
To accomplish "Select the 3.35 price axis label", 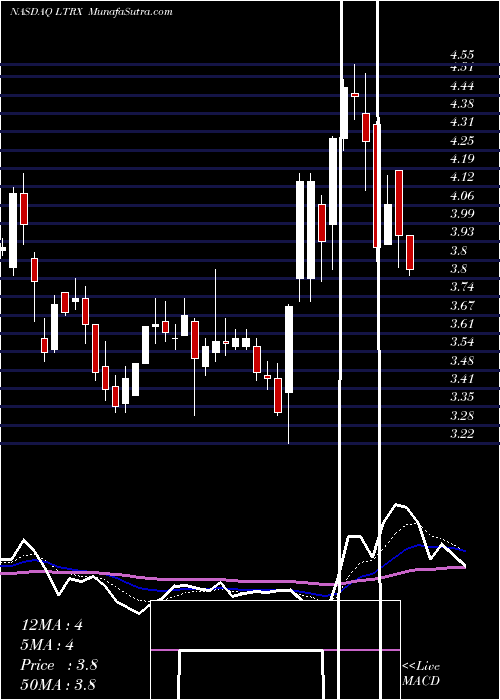I will pos(462,397).
